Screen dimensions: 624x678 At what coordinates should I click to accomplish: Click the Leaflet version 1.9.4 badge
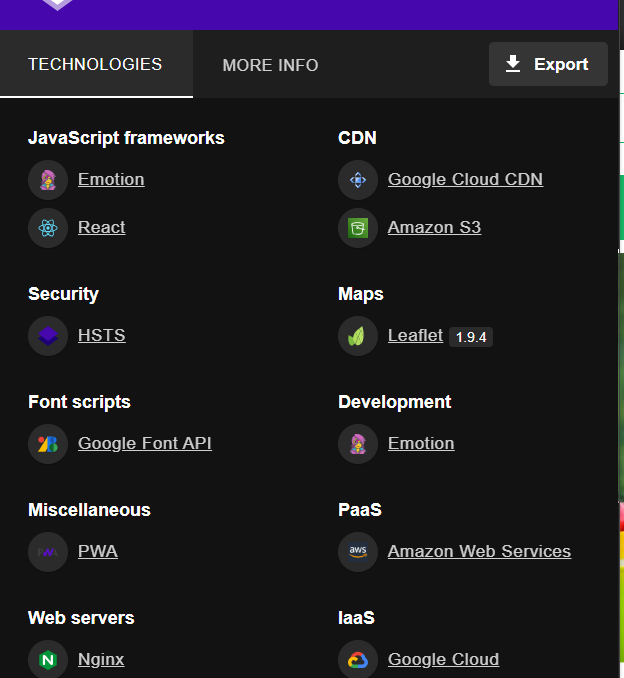click(471, 337)
